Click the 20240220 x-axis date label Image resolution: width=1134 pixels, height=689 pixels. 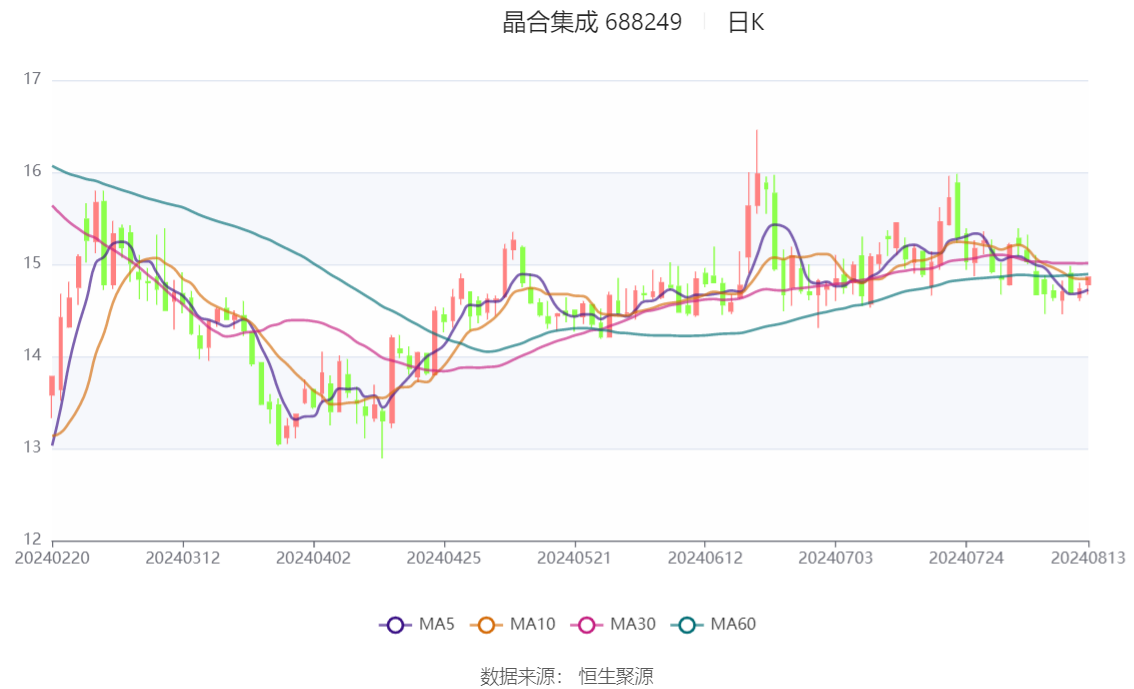pos(52,558)
